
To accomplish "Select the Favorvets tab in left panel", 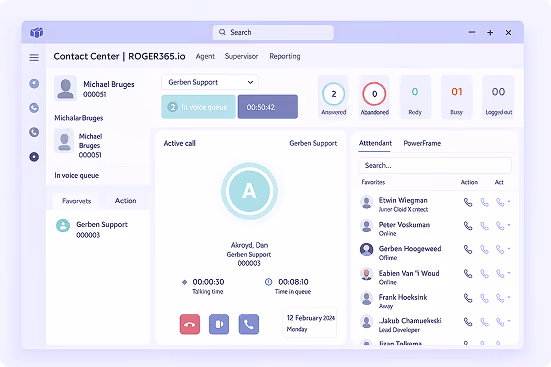I will tap(77, 201).
